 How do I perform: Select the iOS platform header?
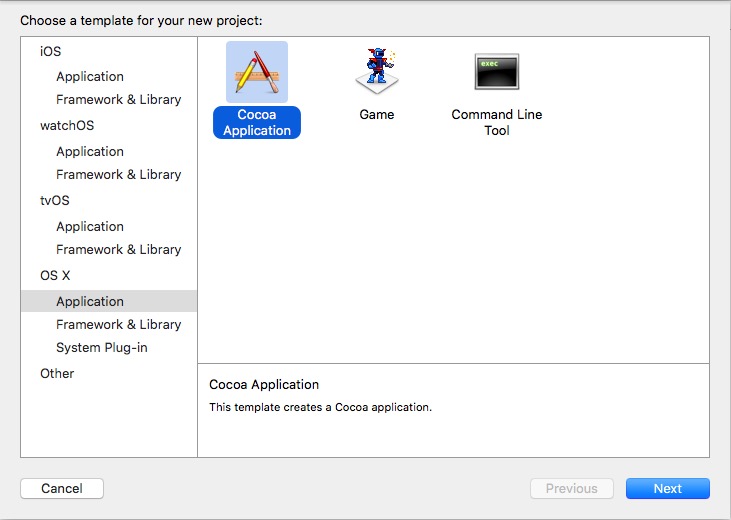[x=50, y=51]
